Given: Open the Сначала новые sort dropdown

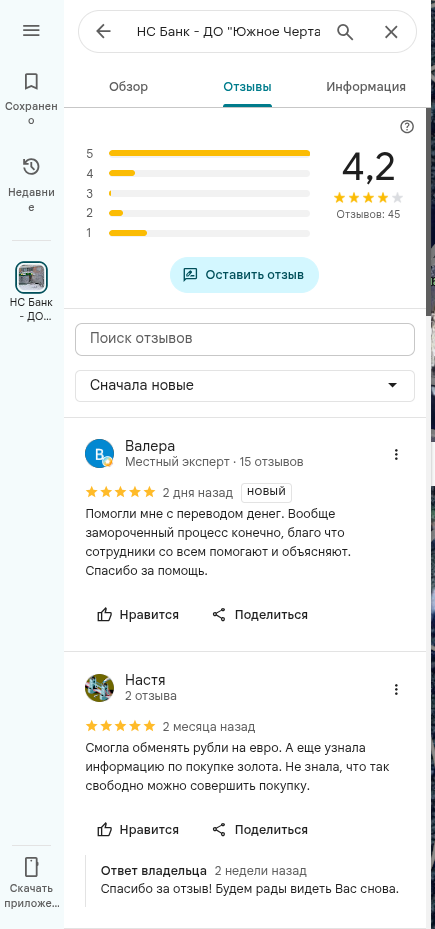Looking at the screenshot, I should tap(245, 386).
